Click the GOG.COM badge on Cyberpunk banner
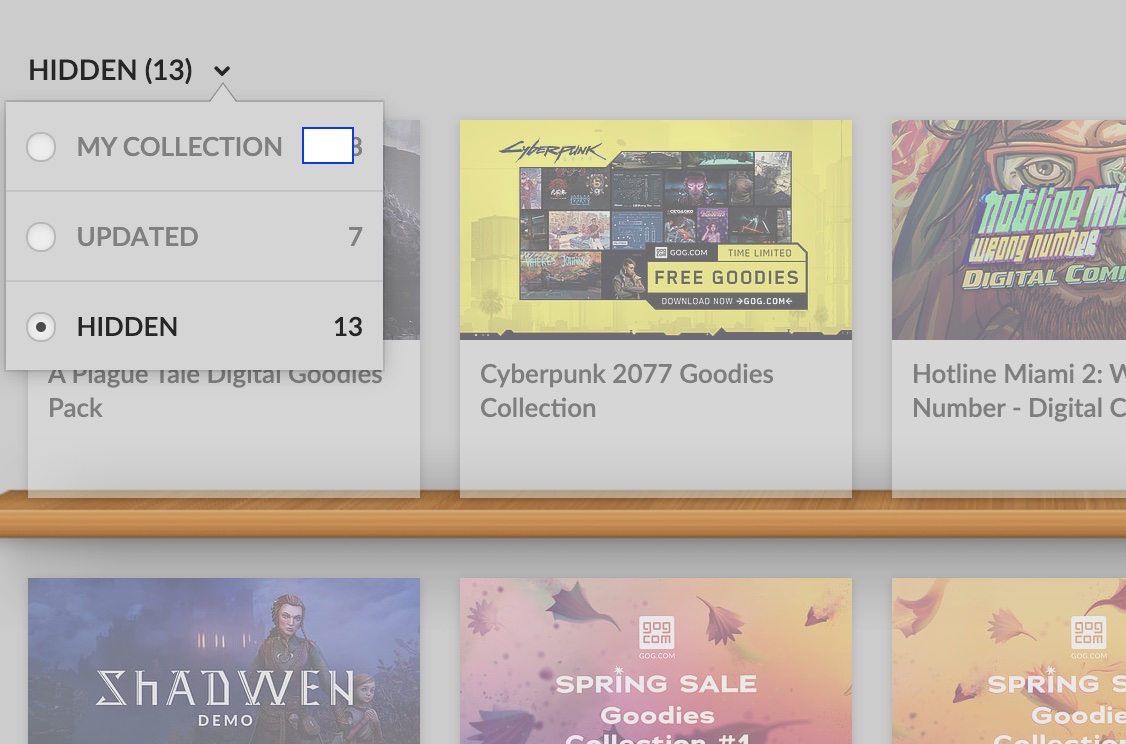The height and width of the screenshot is (744, 1126). pos(681,253)
